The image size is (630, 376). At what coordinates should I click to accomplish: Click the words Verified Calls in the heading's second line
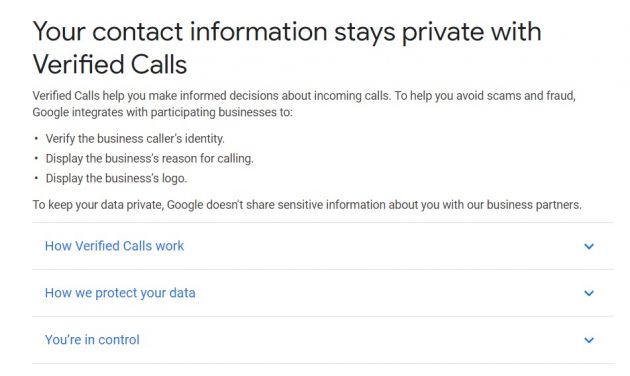(110, 65)
